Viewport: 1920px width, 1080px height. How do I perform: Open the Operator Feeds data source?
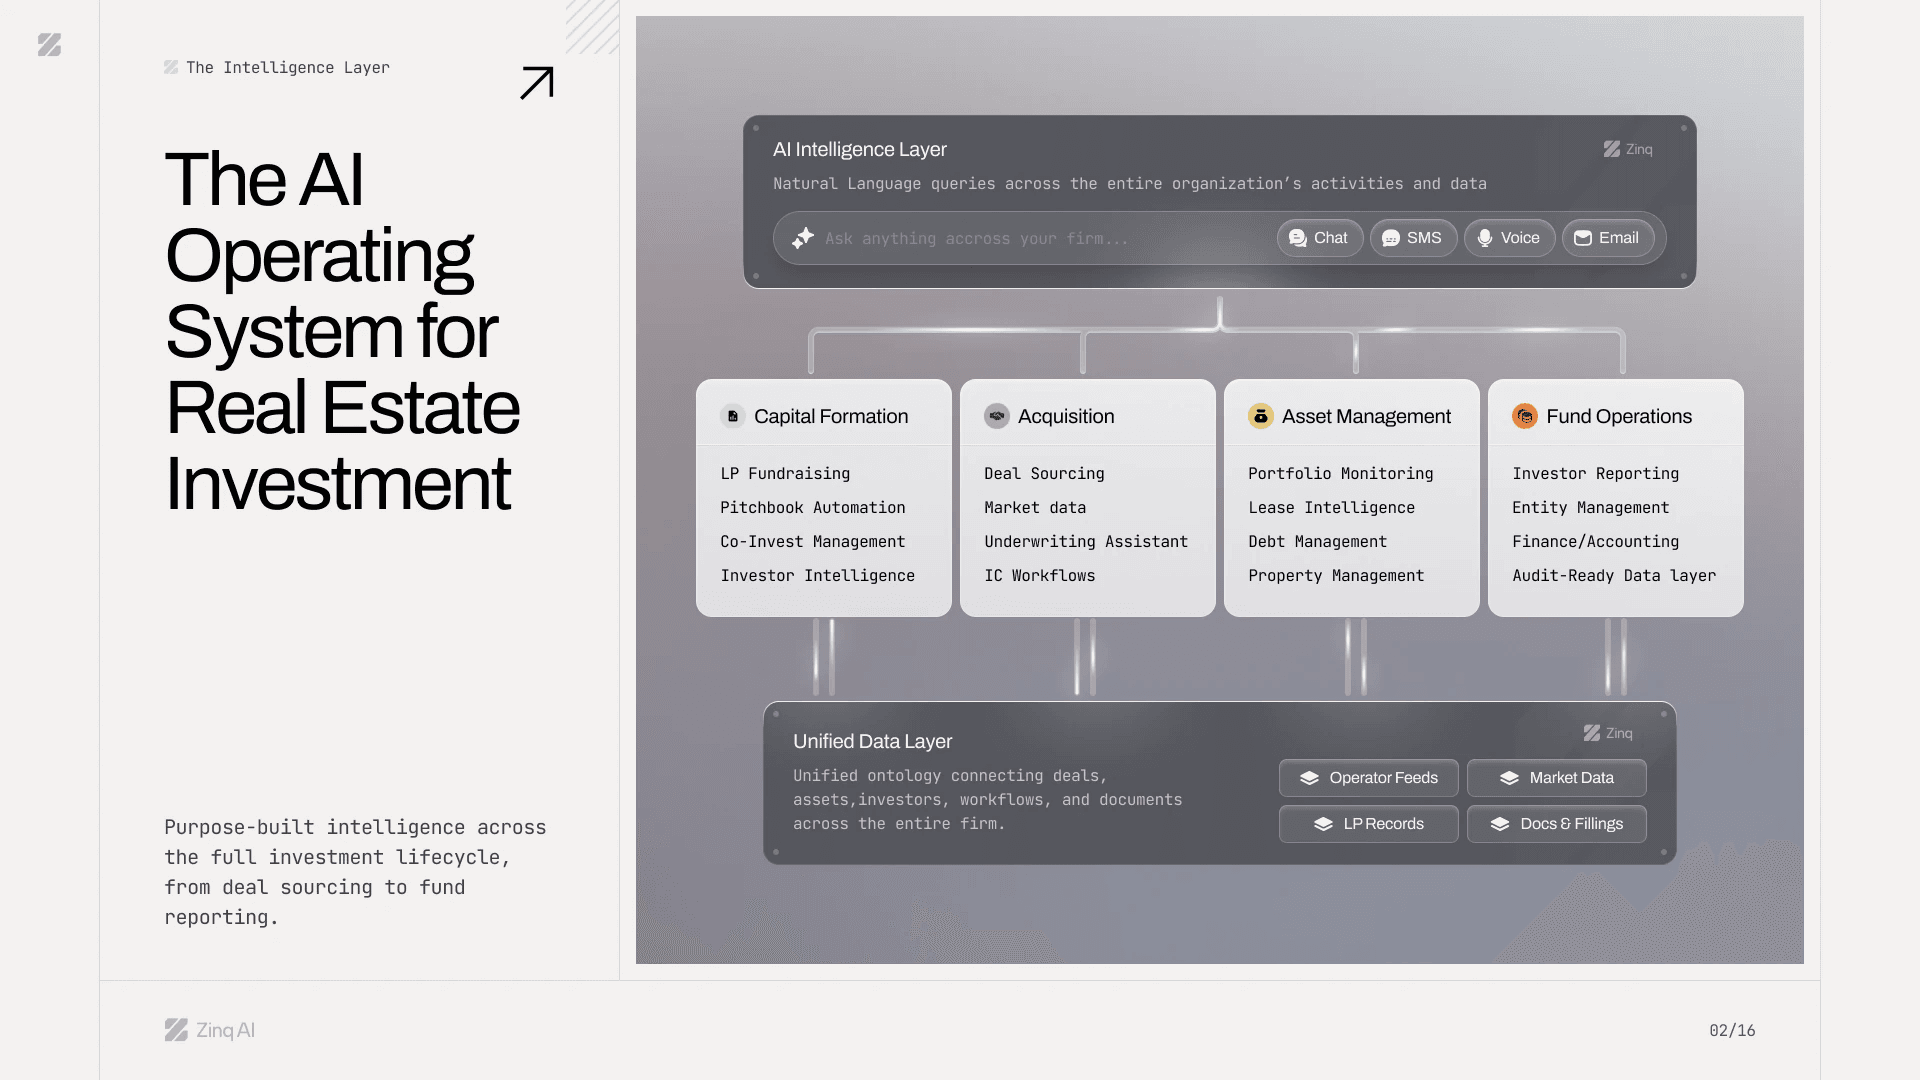coord(1368,778)
